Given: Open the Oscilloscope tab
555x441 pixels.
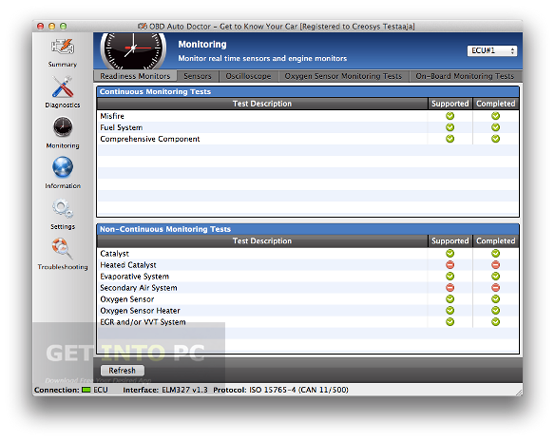Looking at the screenshot, I should click(x=248, y=76).
